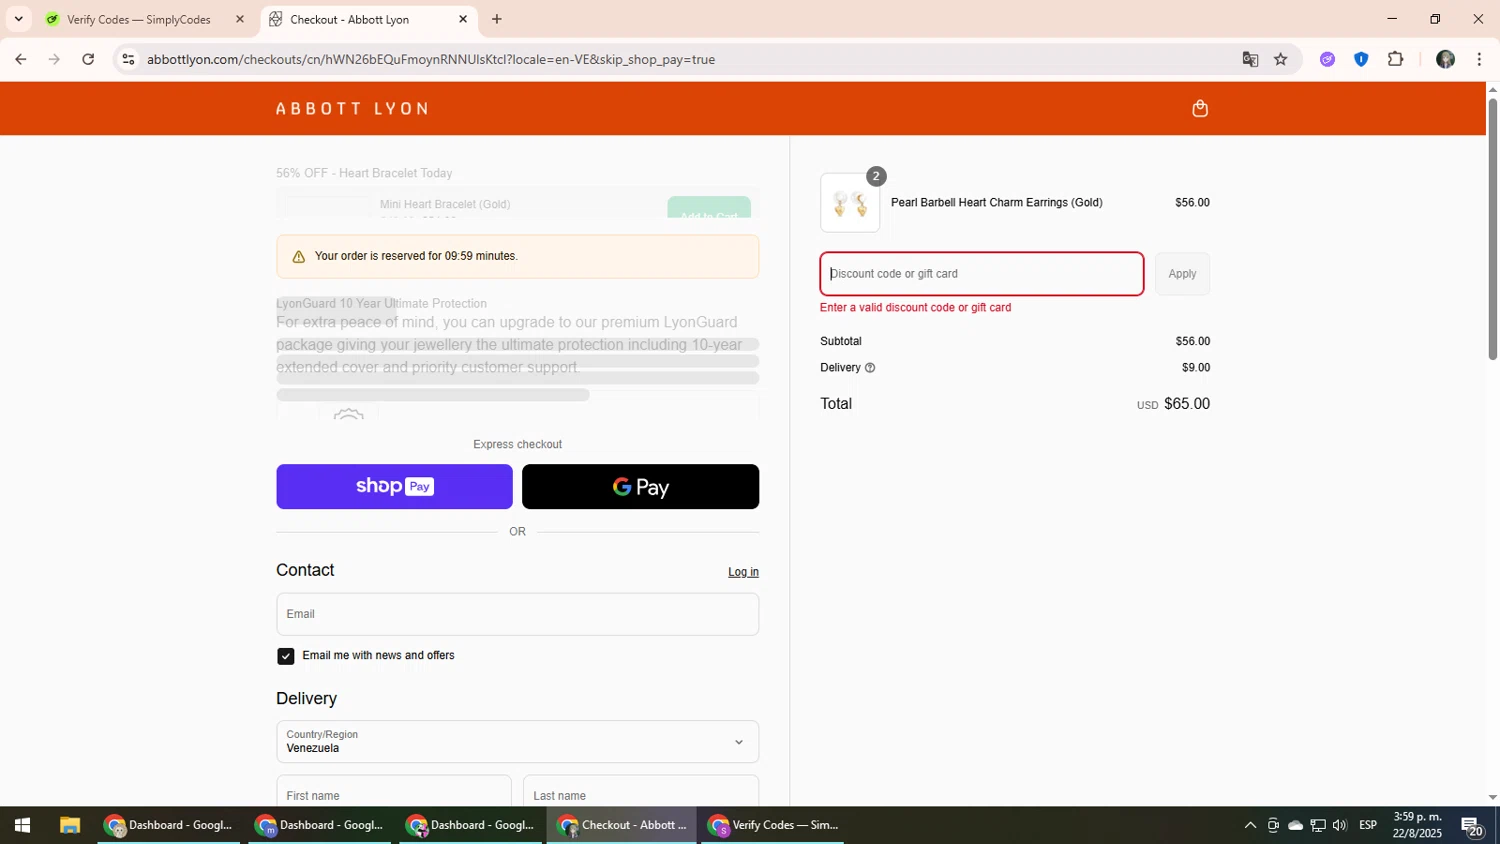The width and height of the screenshot is (1500, 844).
Task: Pay with Shop Pay
Action: 394,487
